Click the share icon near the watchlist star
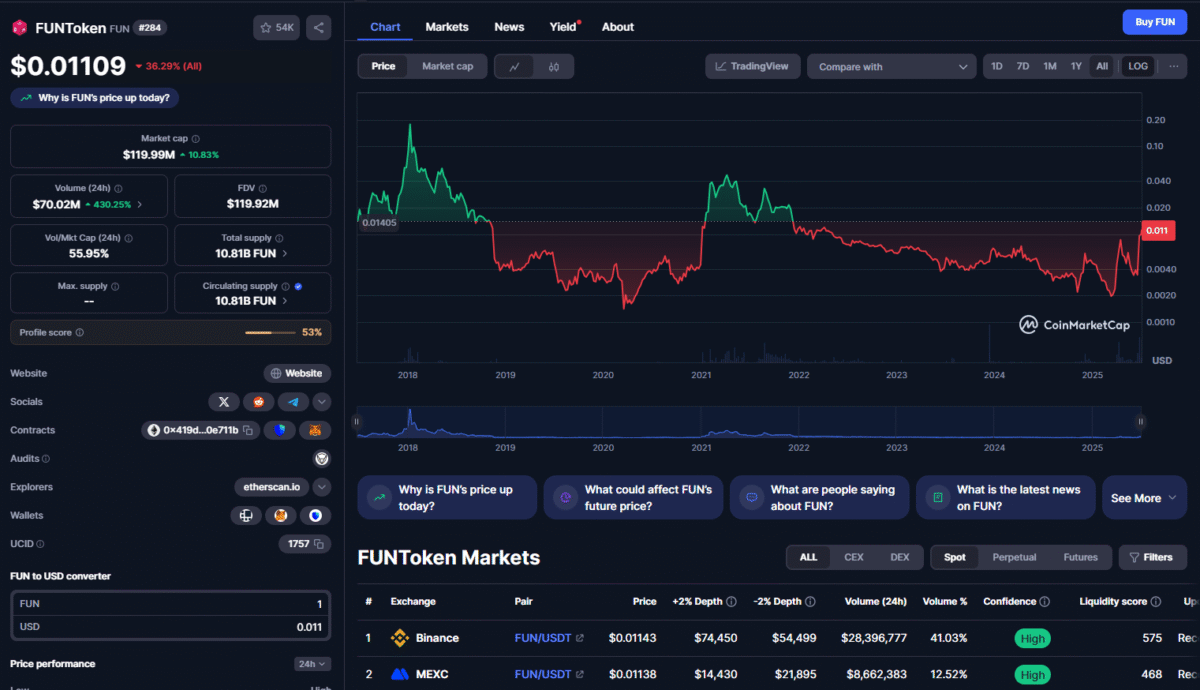 click(318, 27)
